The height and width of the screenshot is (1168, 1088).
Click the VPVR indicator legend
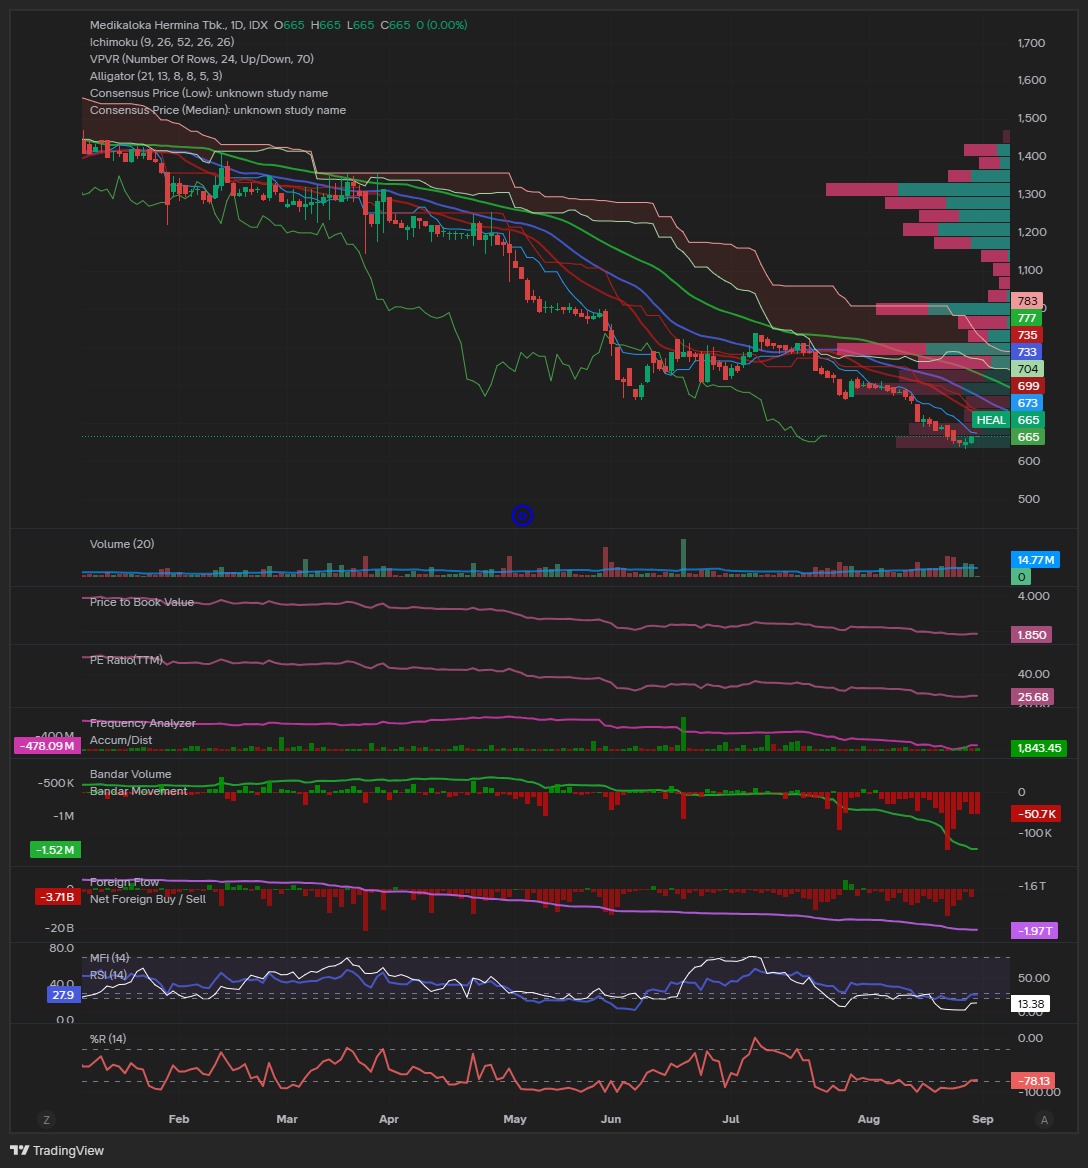[202, 59]
